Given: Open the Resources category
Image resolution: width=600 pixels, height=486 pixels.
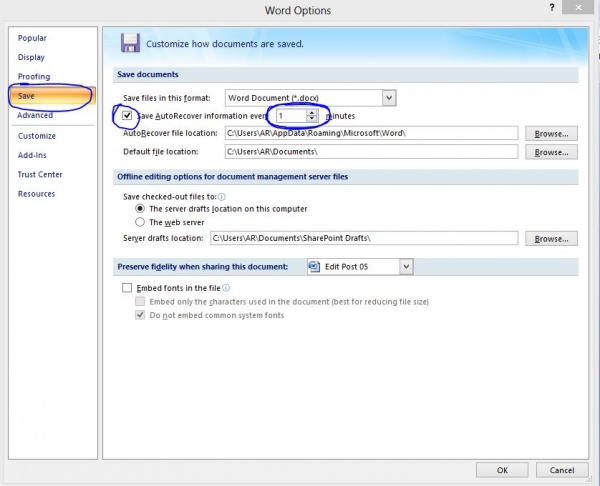Looking at the screenshot, I should click(36, 194).
